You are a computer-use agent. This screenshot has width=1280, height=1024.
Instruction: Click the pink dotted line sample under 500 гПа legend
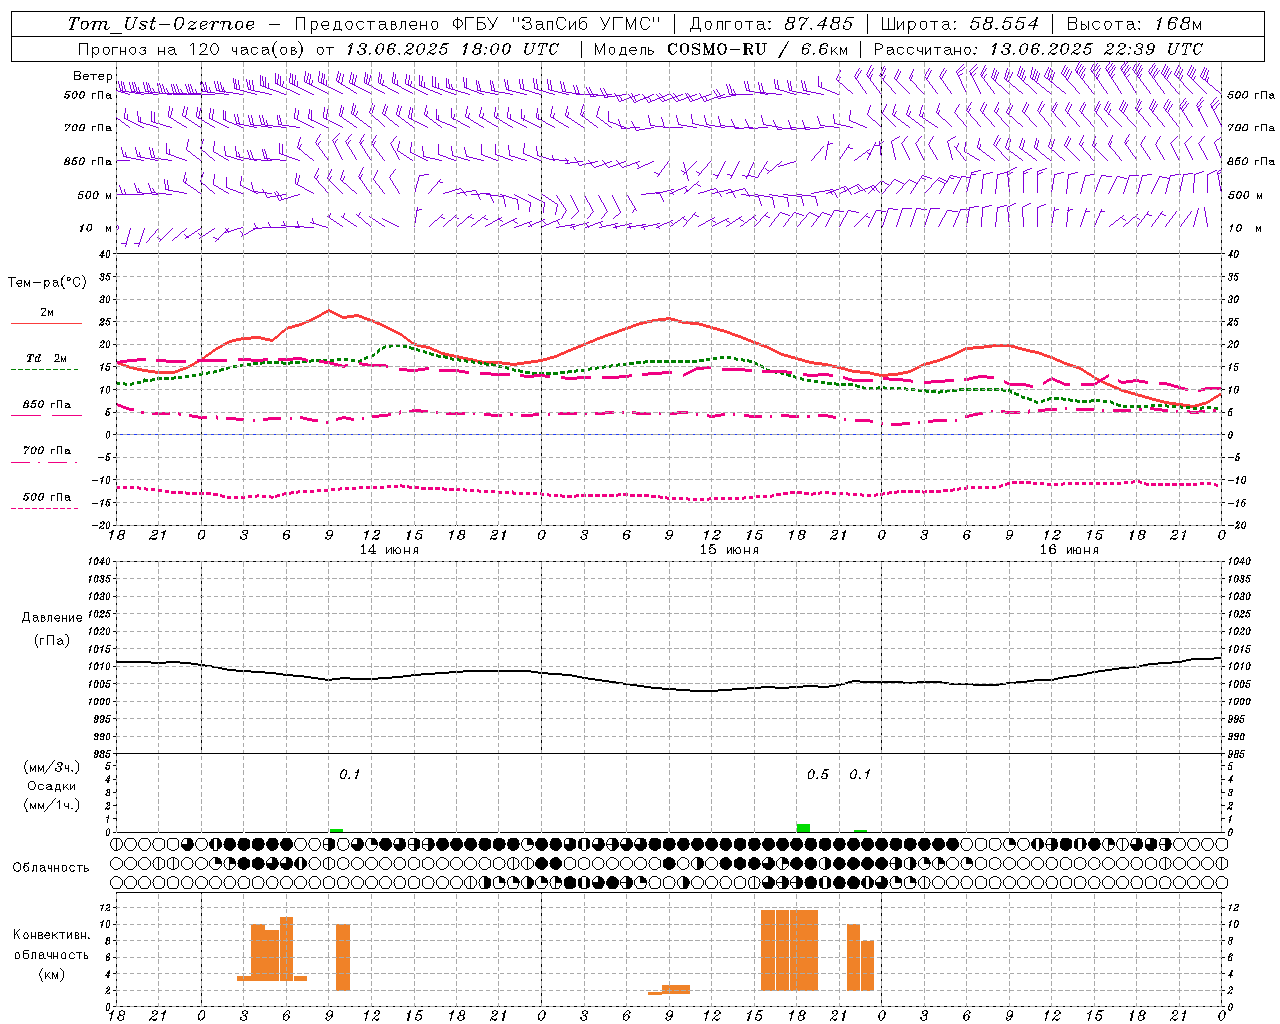pos(44,508)
